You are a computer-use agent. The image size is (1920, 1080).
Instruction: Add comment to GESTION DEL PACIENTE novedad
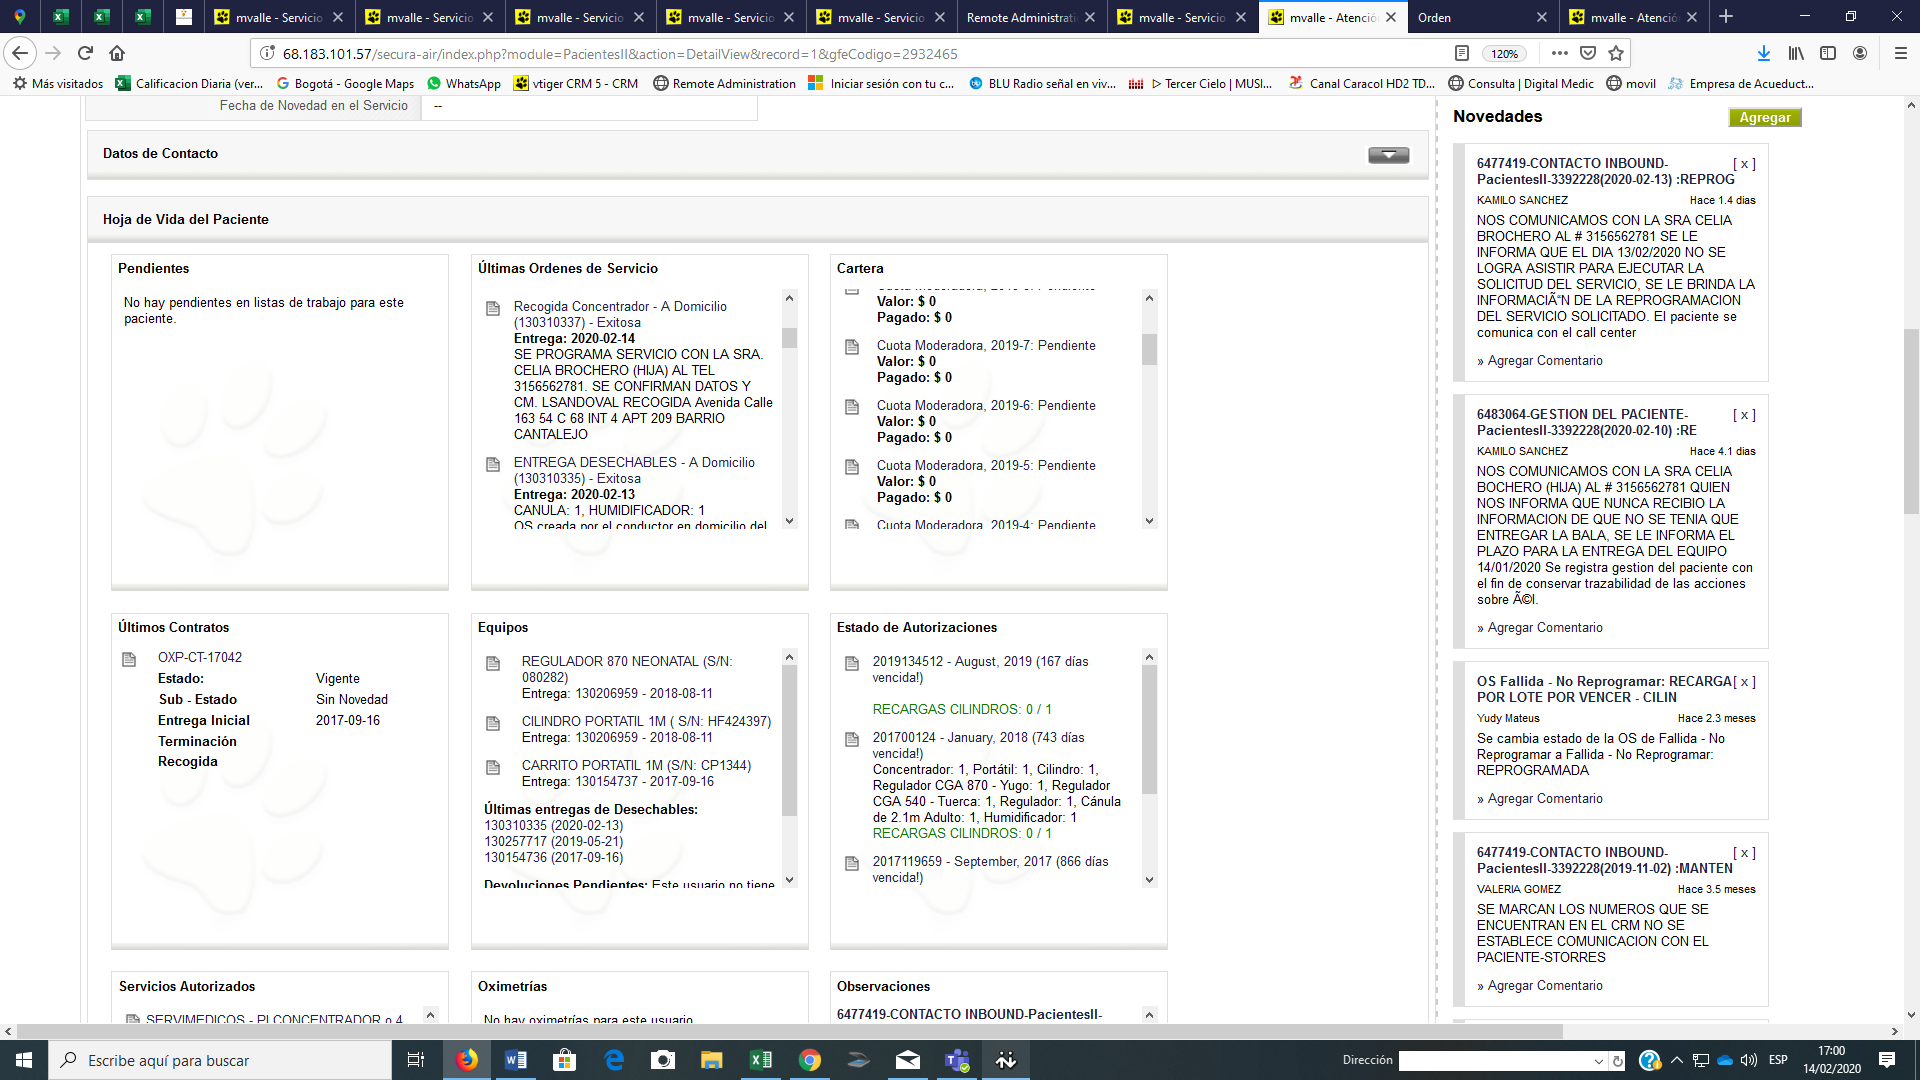(1545, 628)
